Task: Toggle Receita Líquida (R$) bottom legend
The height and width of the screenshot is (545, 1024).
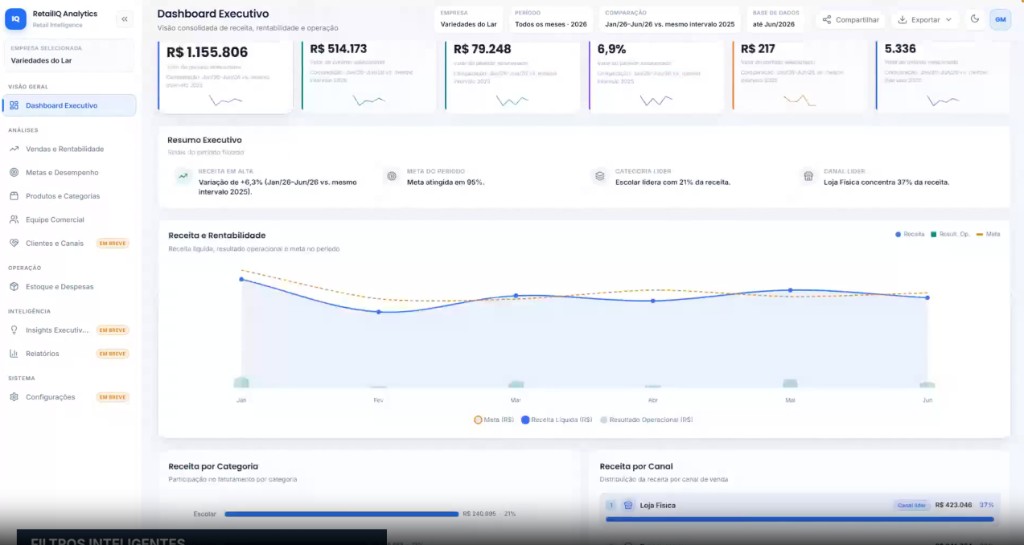Action: click(556, 420)
